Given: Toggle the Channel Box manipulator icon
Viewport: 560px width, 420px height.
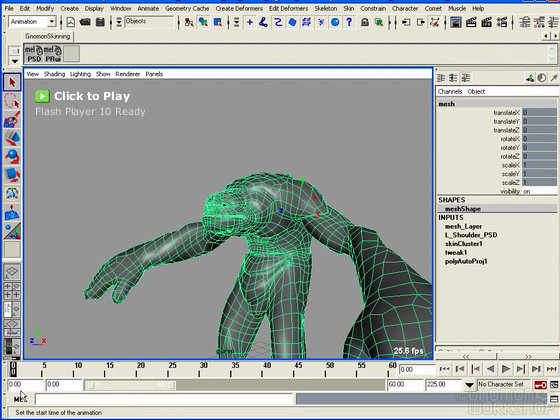Looking at the screenshot, I should click(x=530, y=78).
